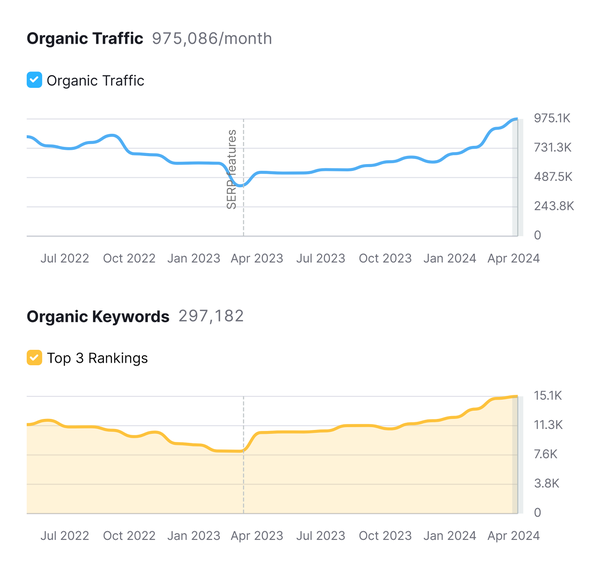Click the Organic Keywords section heading
Image resolution: width=600 pixels, height=572 pixels.
98,316
